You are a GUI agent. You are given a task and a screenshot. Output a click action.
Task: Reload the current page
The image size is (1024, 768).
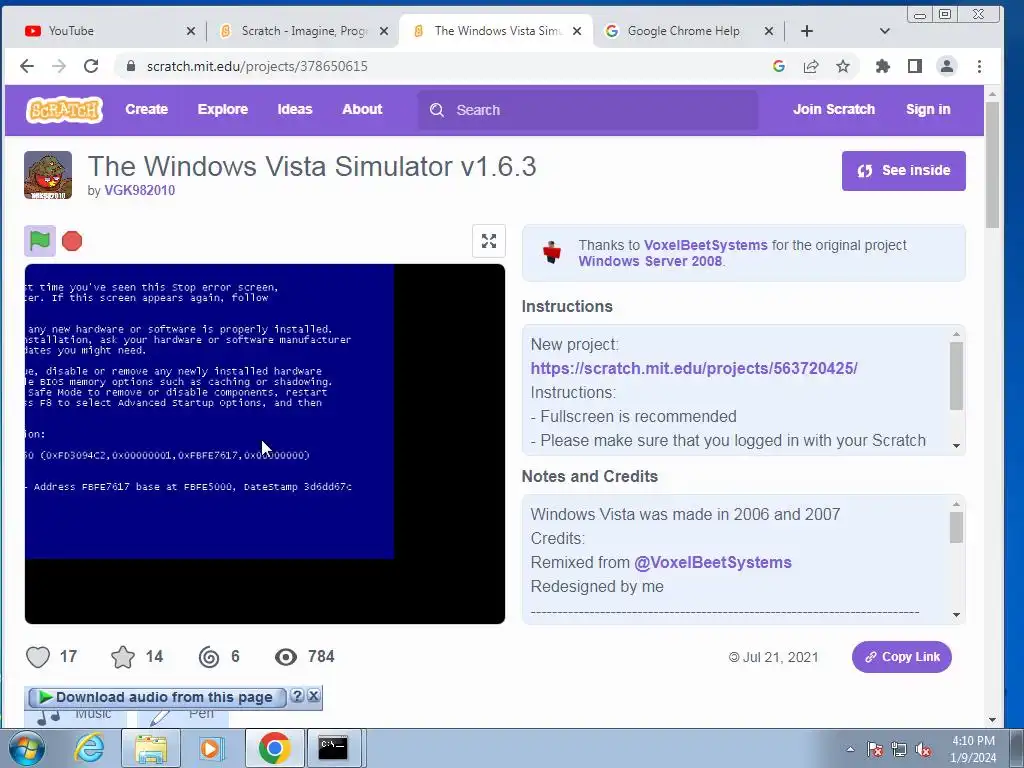[x=91, y=66]
